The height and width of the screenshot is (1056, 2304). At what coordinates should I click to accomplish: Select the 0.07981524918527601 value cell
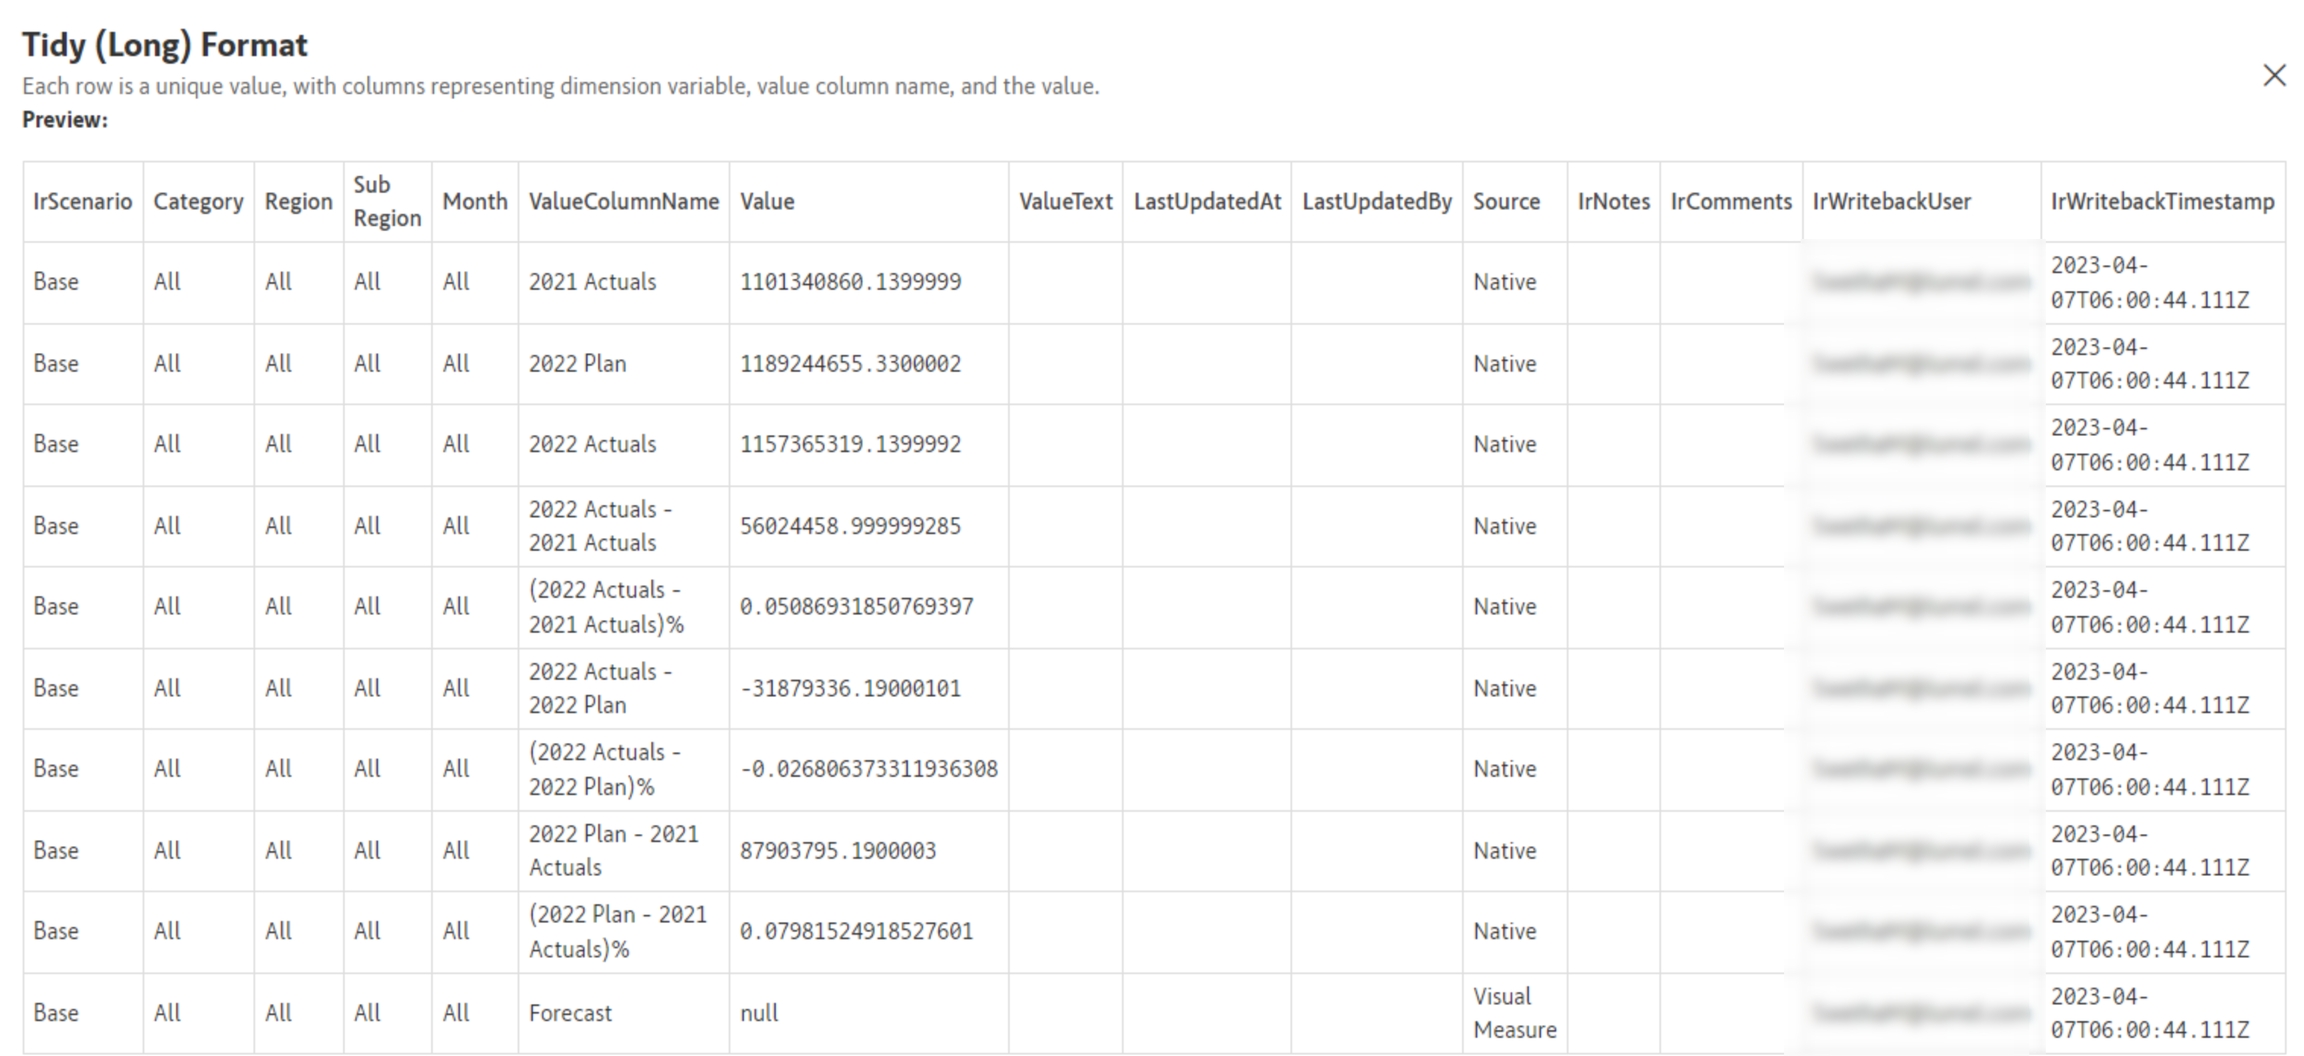[856, 932]
